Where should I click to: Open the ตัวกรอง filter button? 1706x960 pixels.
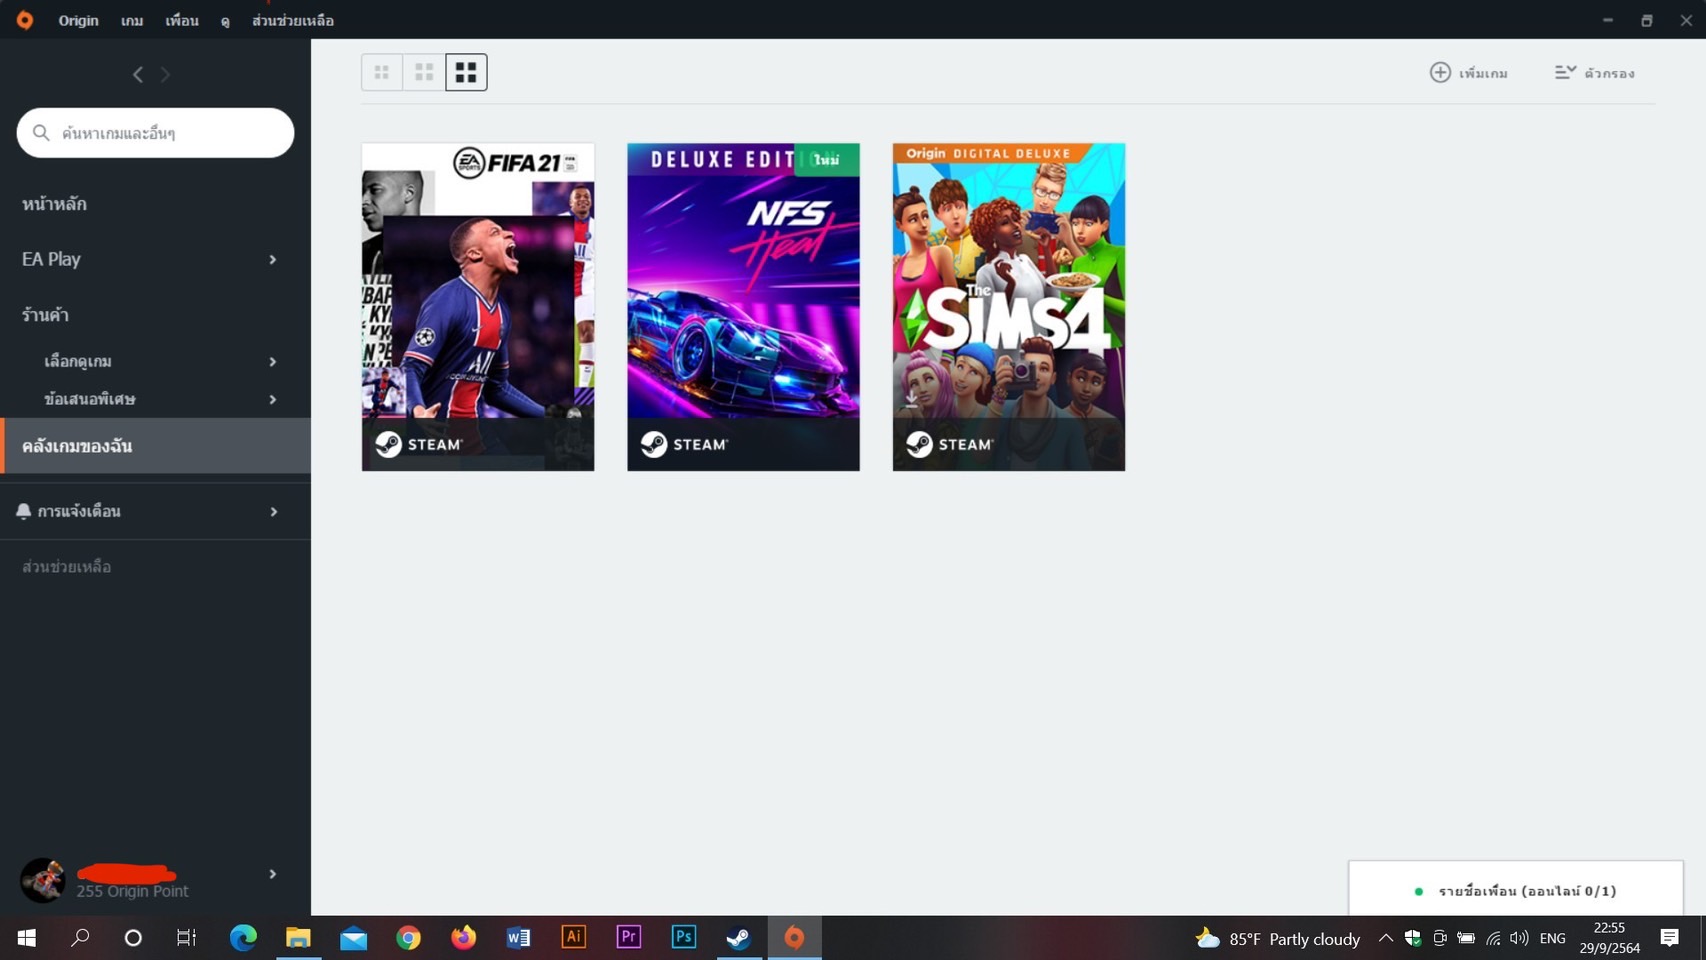(1595, 73)
